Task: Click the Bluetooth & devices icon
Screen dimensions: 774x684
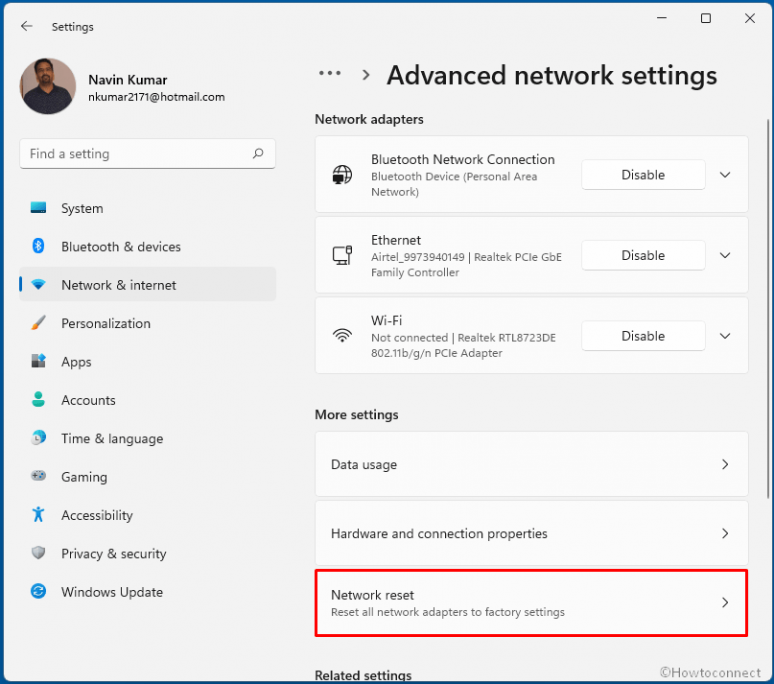Action: [x=38, y=246]
